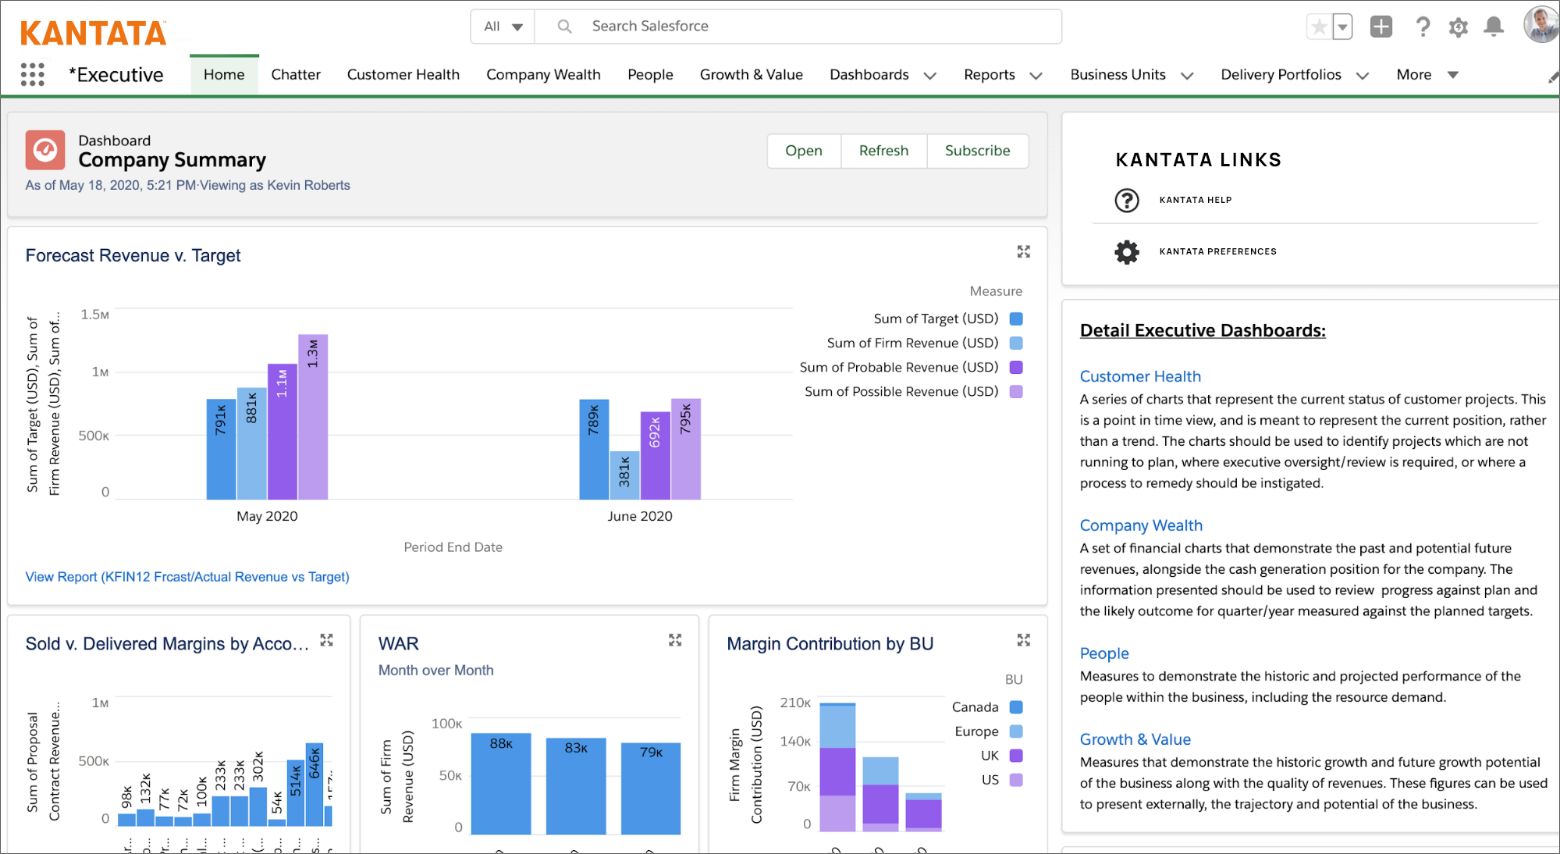
Task: Open the Reports tab
Action: 989,75
